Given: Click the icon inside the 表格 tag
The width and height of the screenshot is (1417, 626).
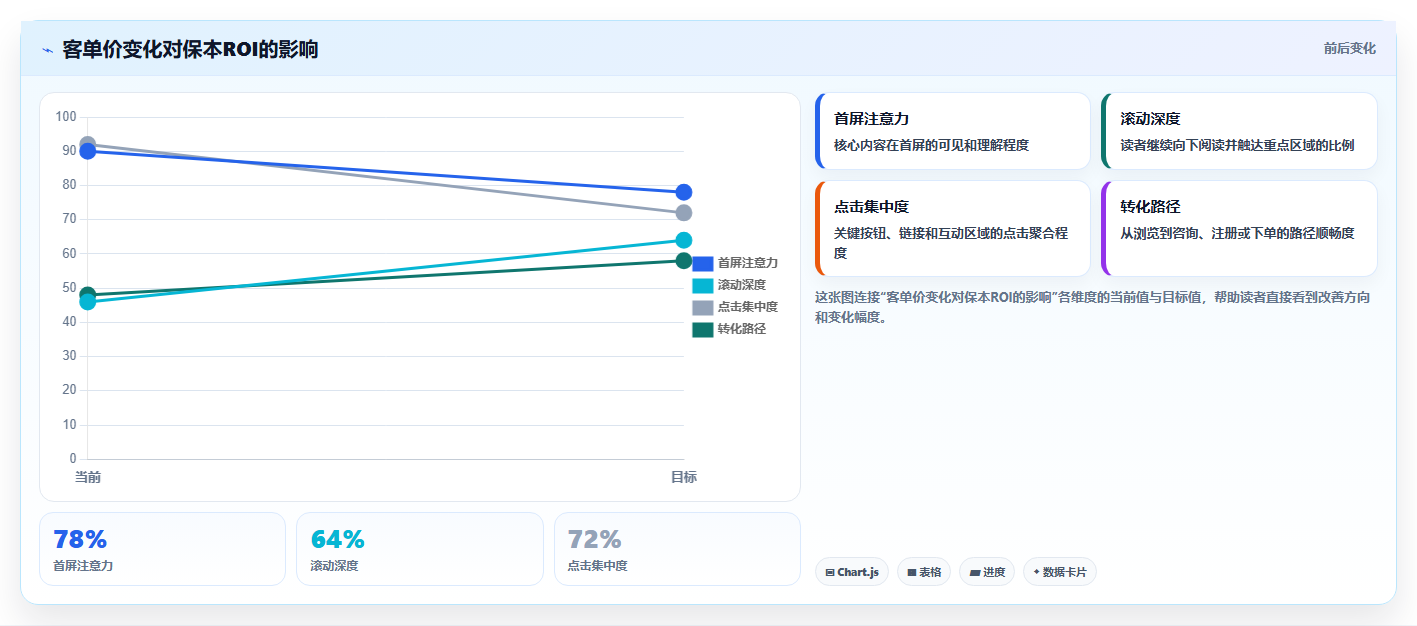Looking at the screenshot, I should (912, 573).
